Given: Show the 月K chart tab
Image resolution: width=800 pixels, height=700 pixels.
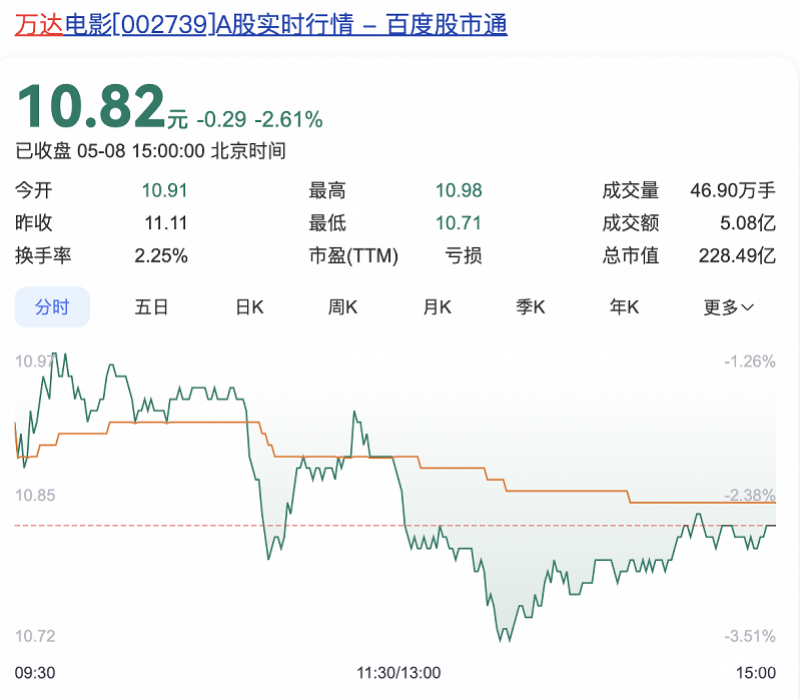Looking at the screenshot, I should point(437,307).
